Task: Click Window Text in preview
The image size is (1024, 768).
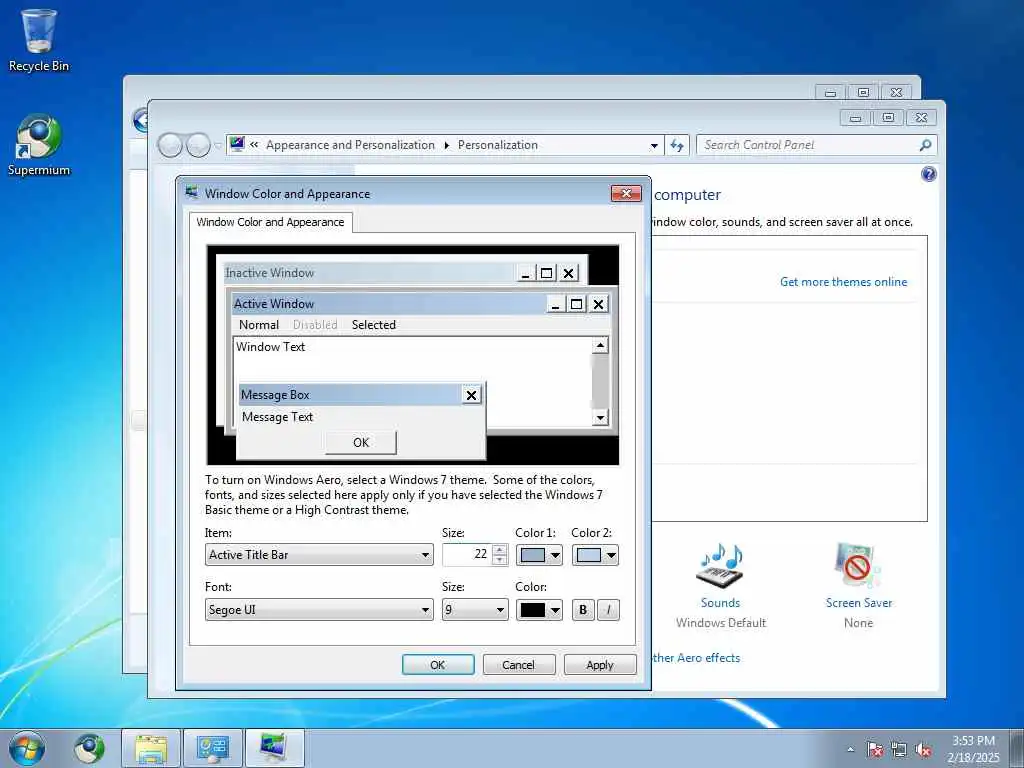Action: (x=270, y=347)
